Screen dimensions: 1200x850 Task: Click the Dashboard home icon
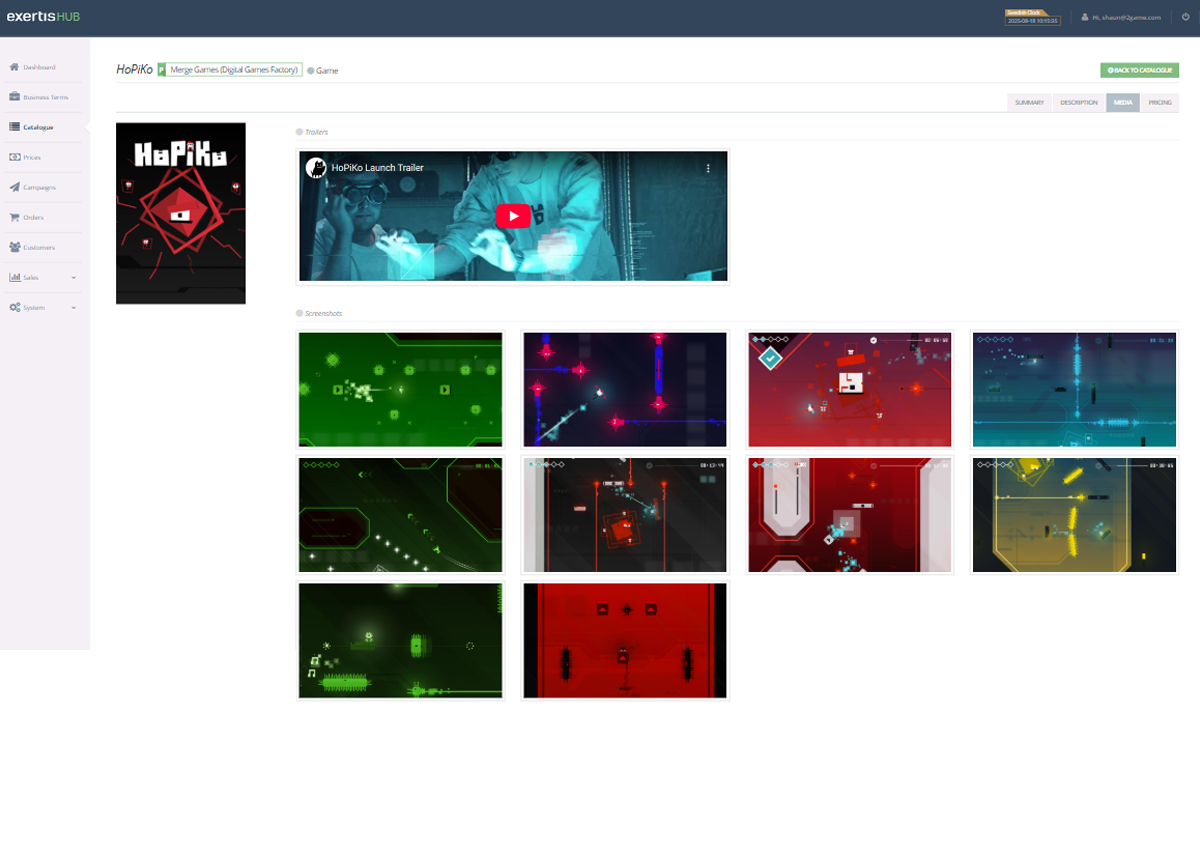14,67
